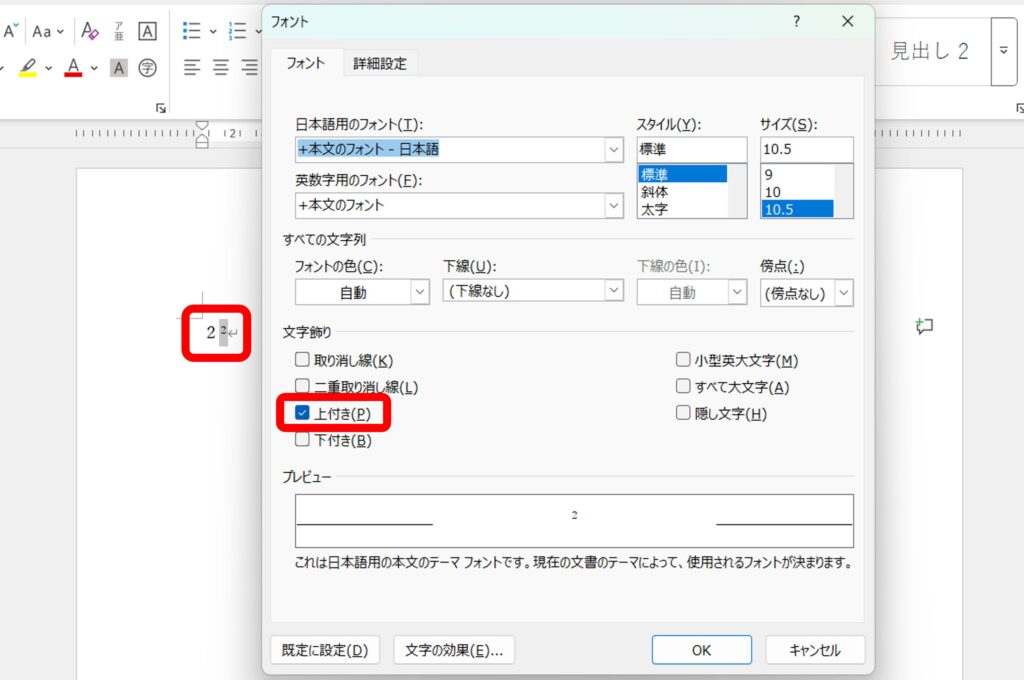Add furigana using the ルビ icon

(x=117, y=31)
